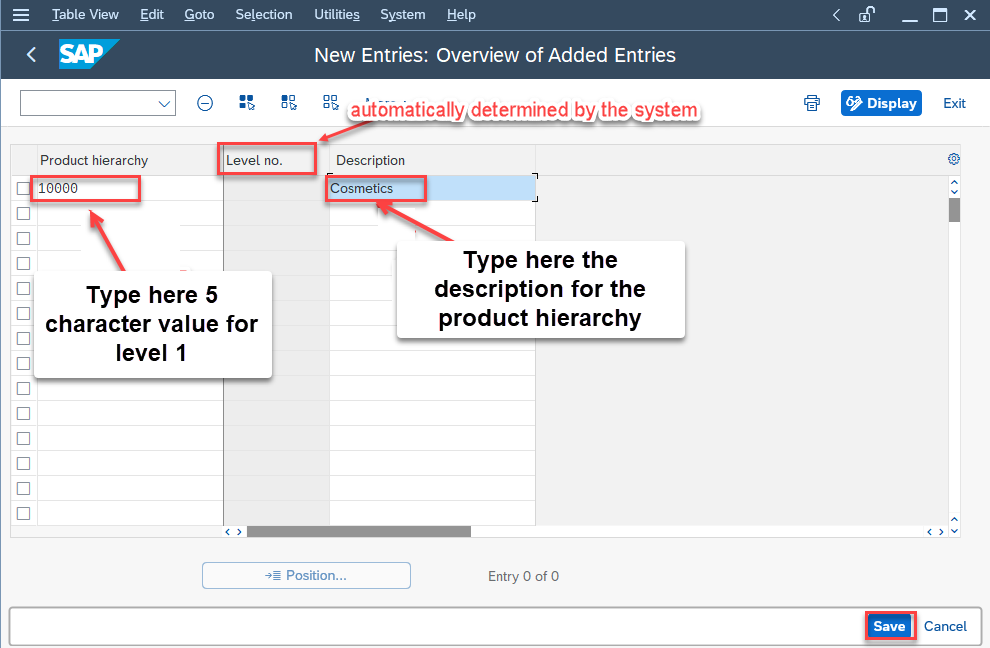The image size is (990, 648).
Task: Click the lock icon in title bar
Action: coord(867,15)
